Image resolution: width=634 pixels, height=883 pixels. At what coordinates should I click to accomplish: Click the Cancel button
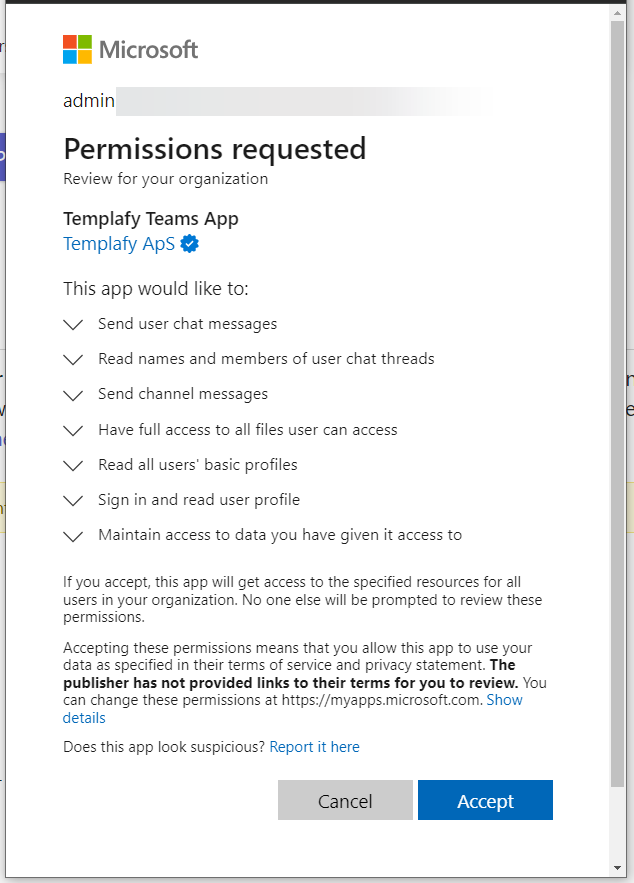coord(345,800)
